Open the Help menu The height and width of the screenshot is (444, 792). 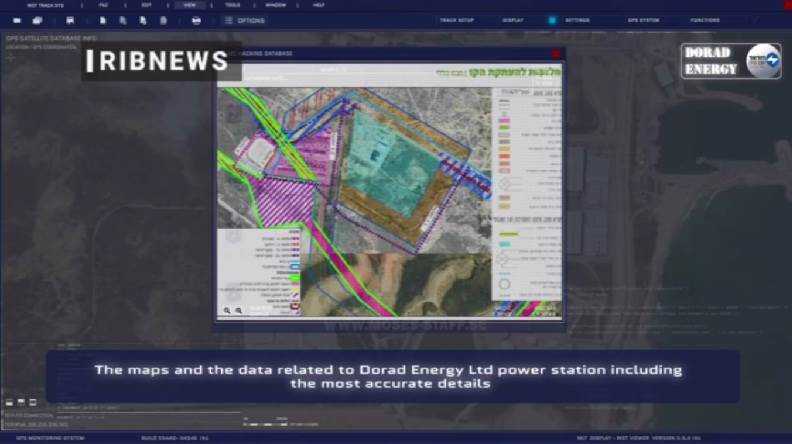pos(319,5)
